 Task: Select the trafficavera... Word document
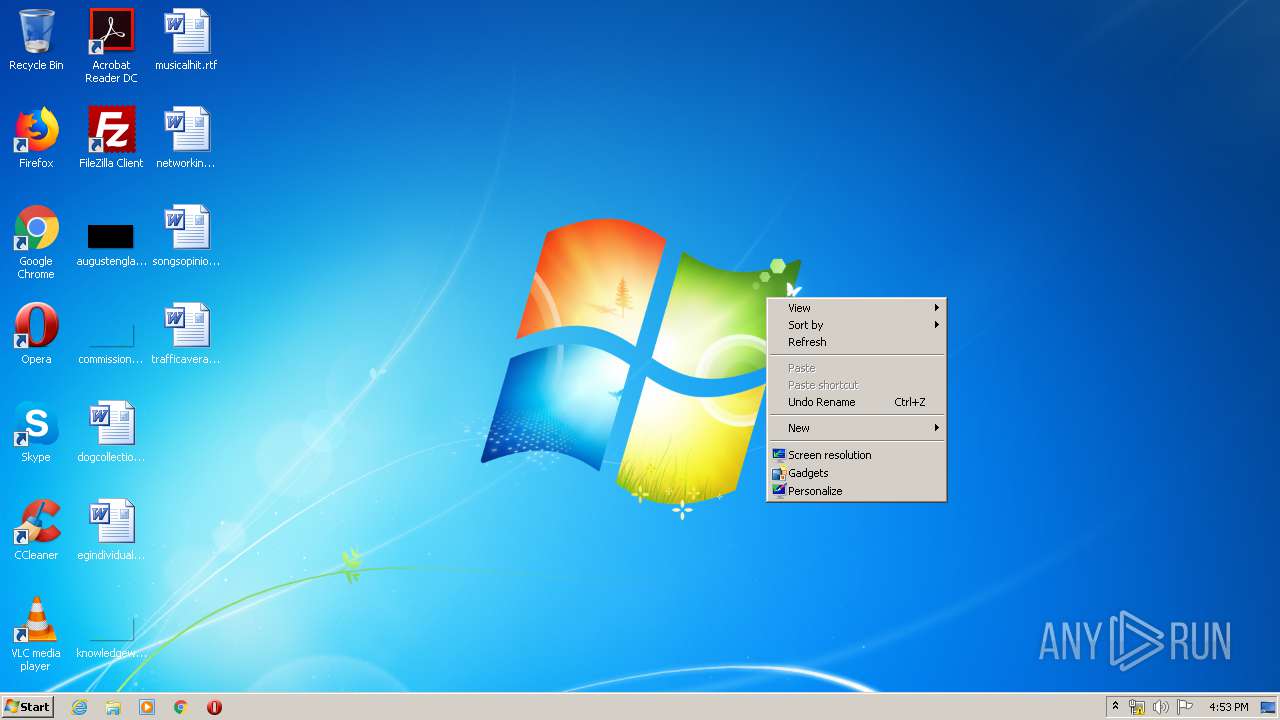click(186, 334)
